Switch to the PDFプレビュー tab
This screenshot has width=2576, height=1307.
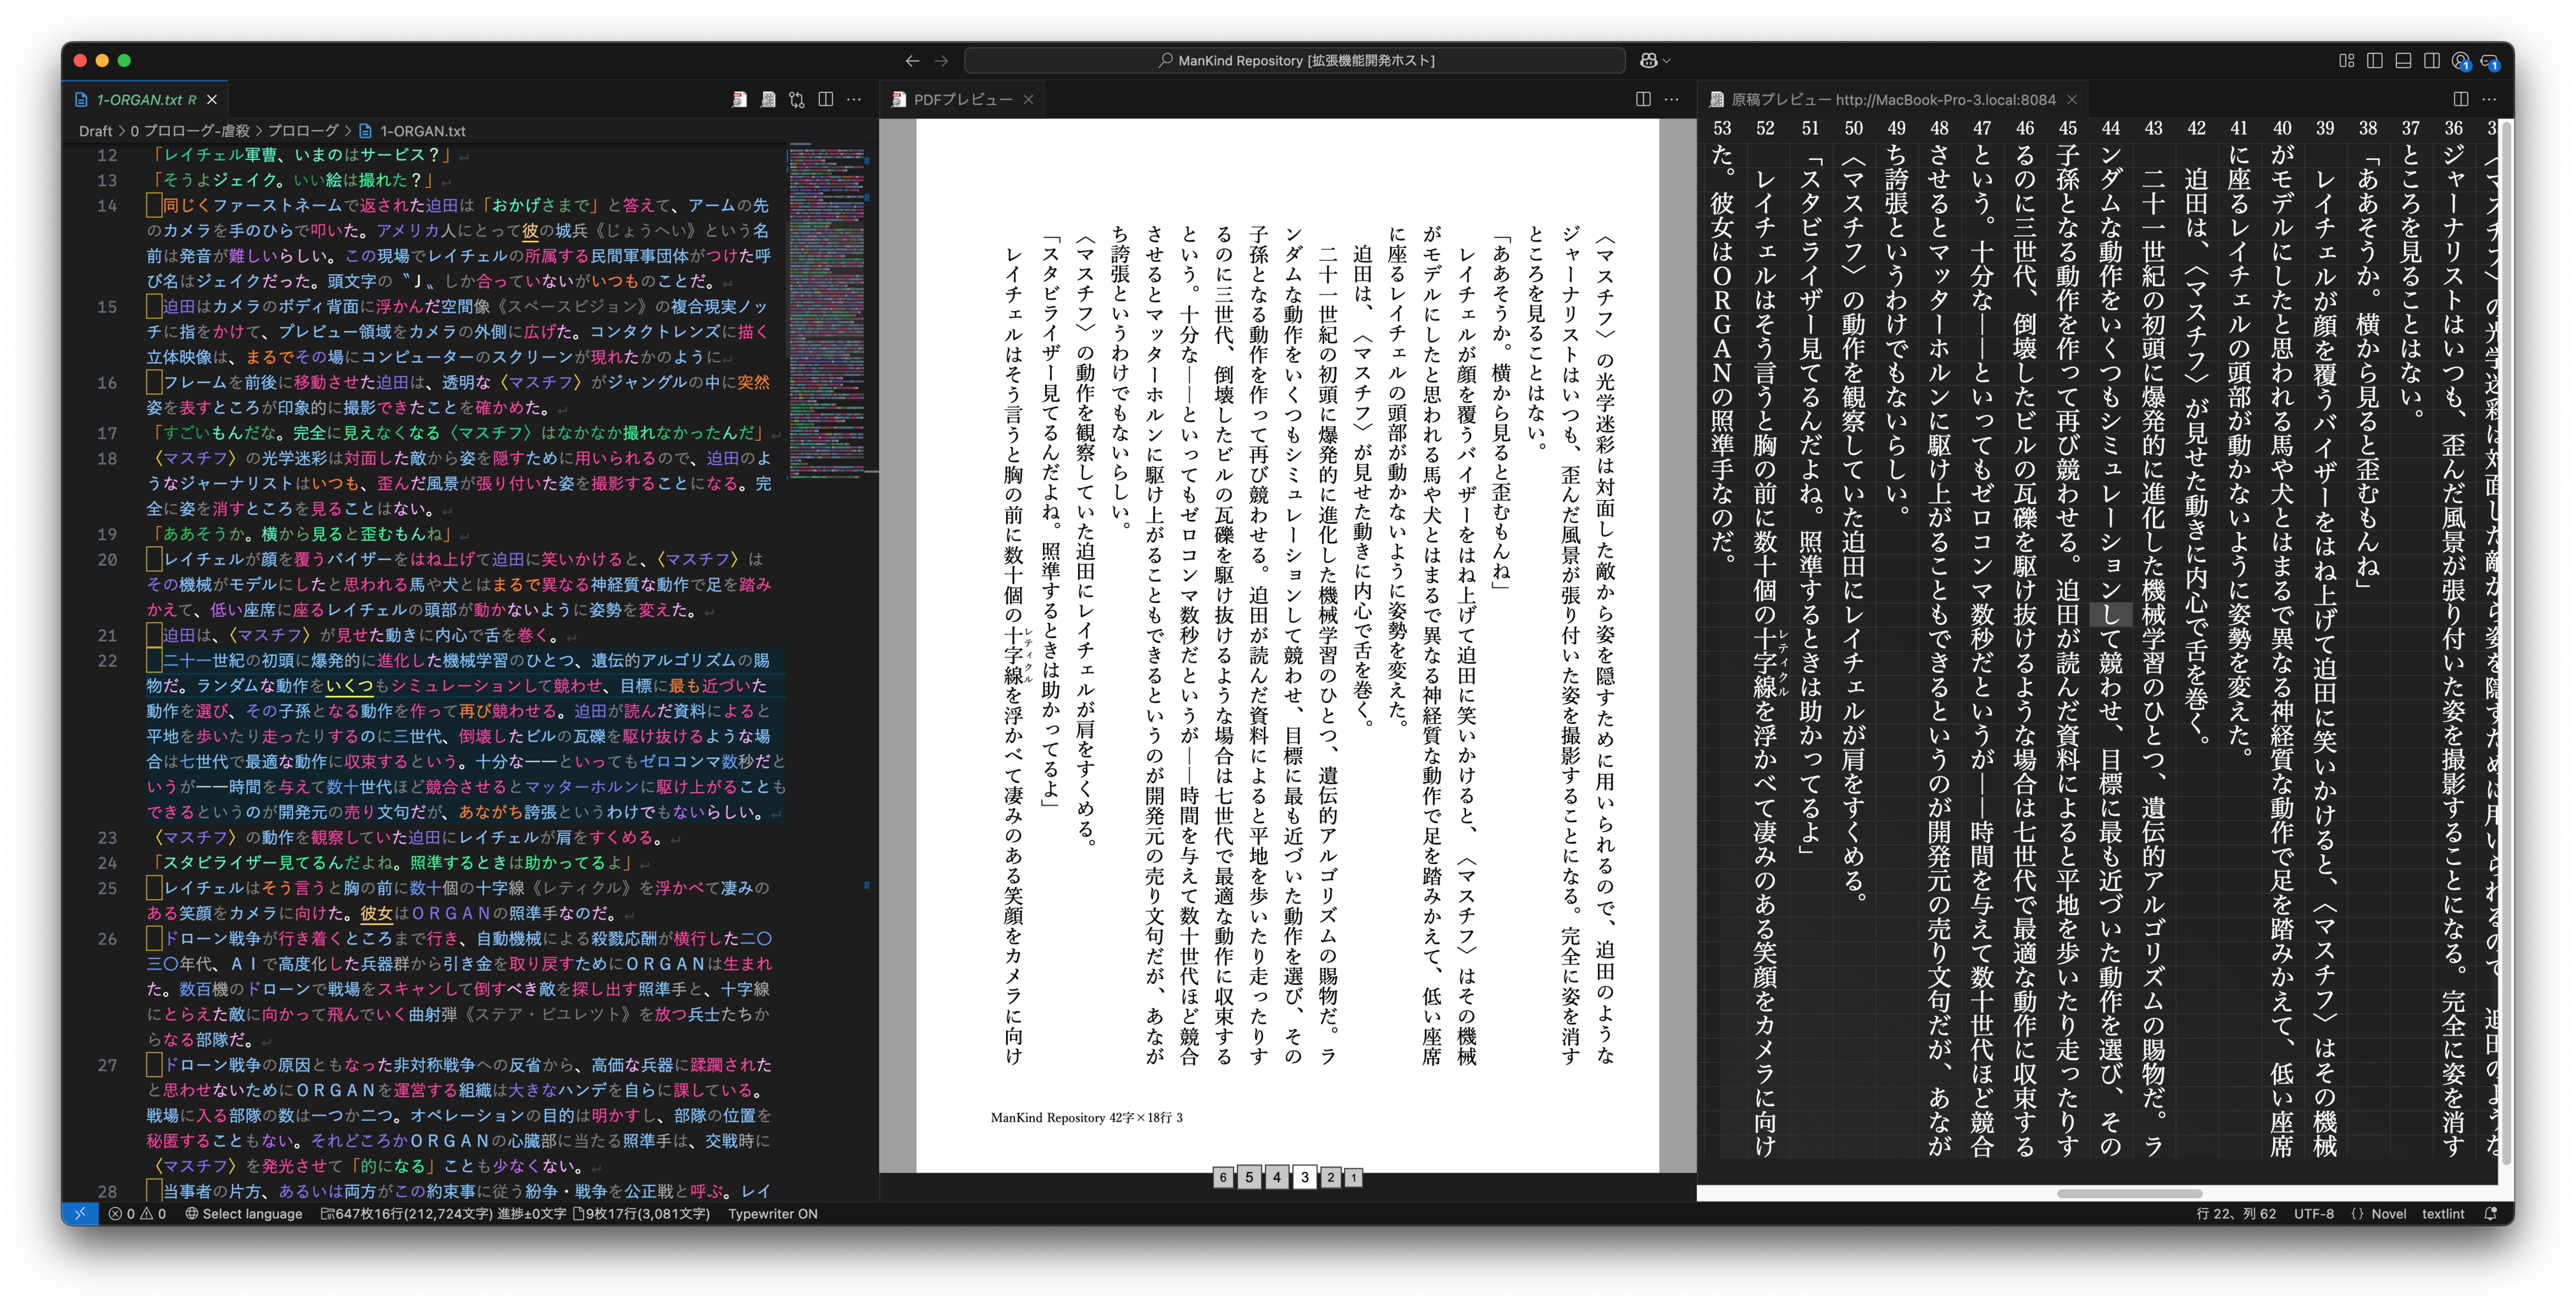coord(962,100)
